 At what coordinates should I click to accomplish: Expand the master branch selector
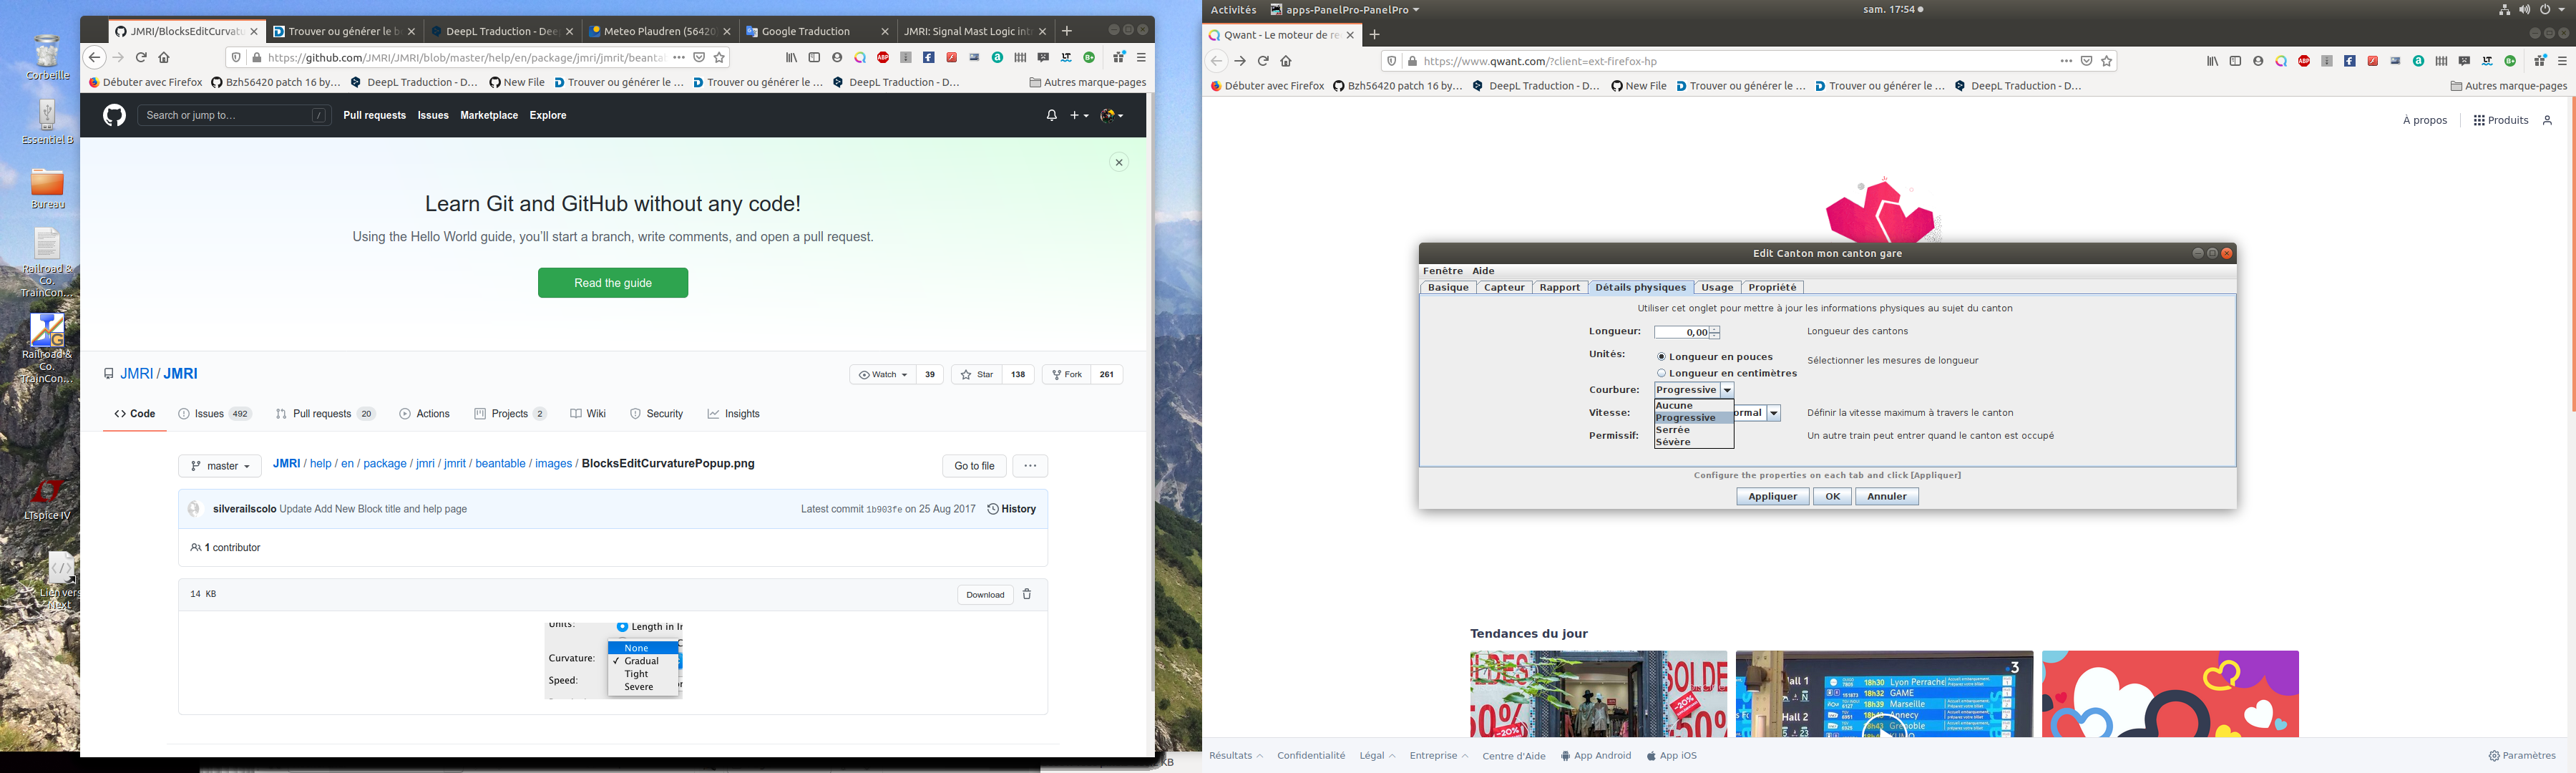[220, 466]
